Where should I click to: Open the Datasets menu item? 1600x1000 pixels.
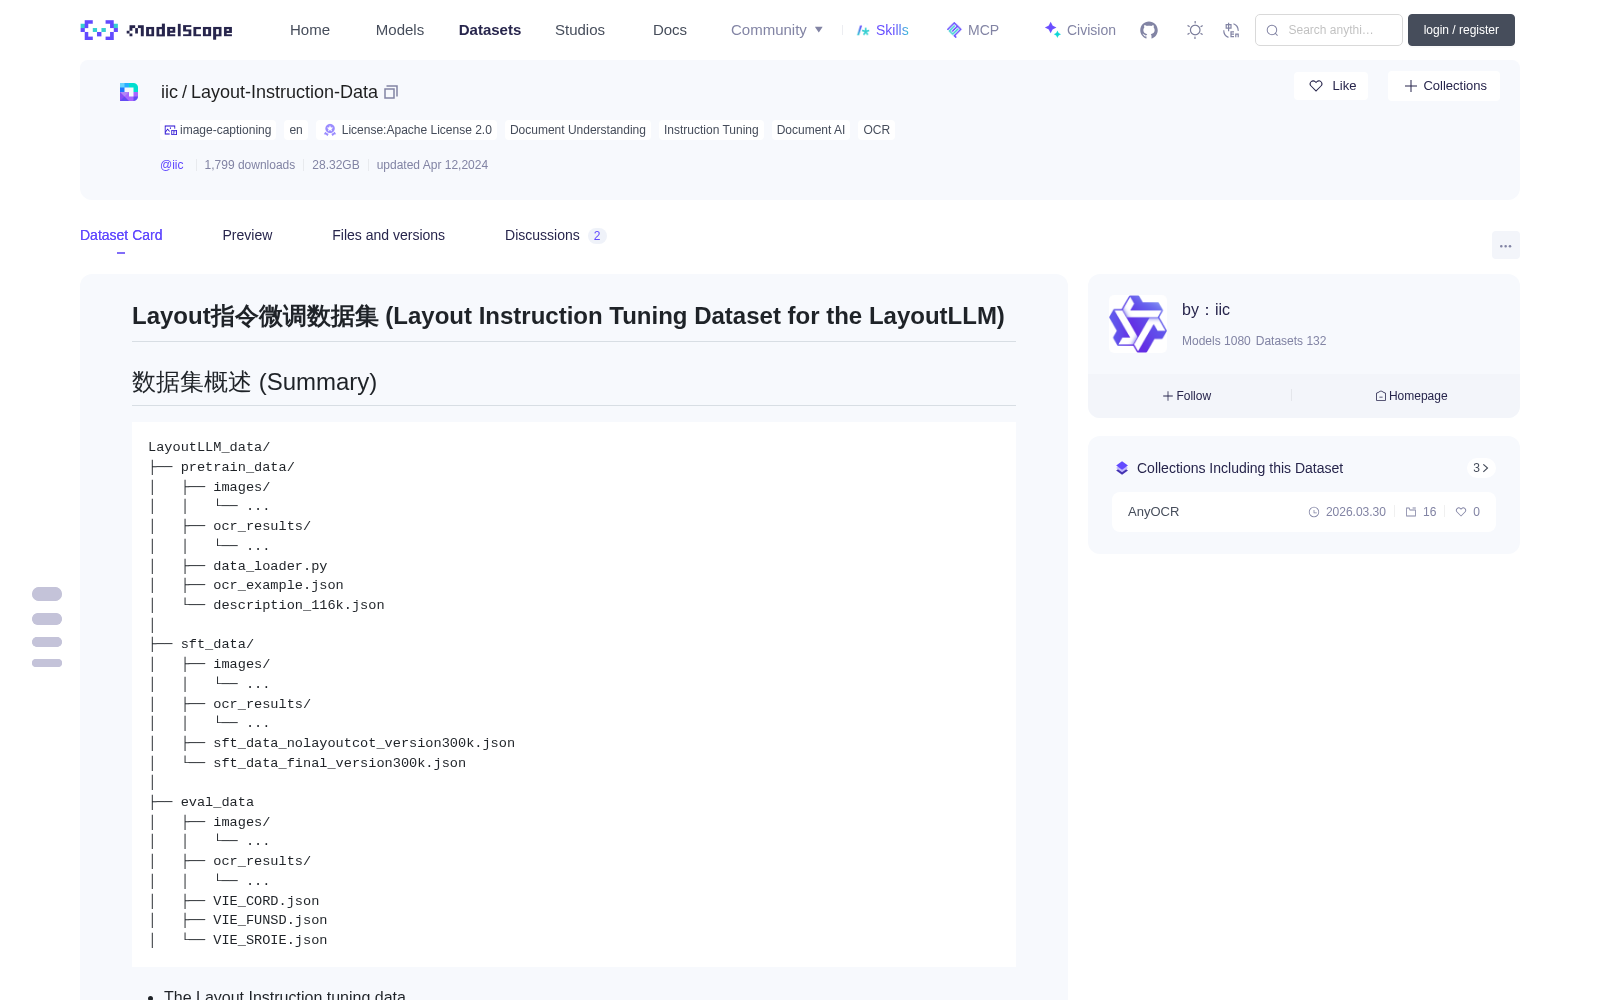[490, 30]
